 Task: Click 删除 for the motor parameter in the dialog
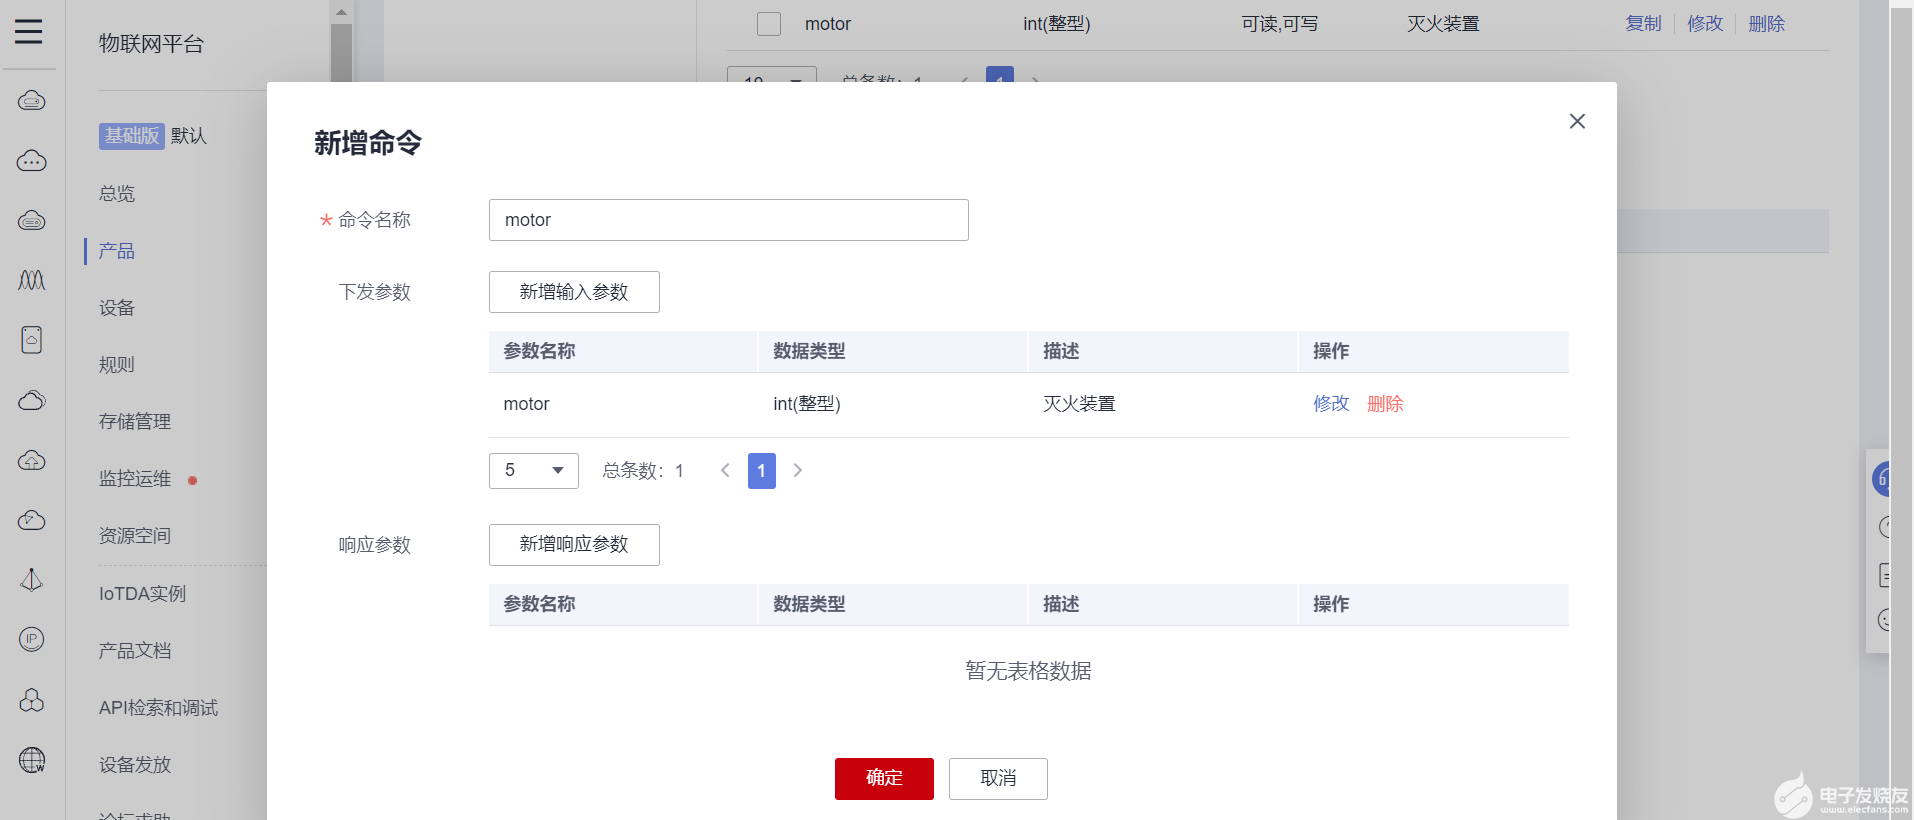click(x=1385, y=404)
